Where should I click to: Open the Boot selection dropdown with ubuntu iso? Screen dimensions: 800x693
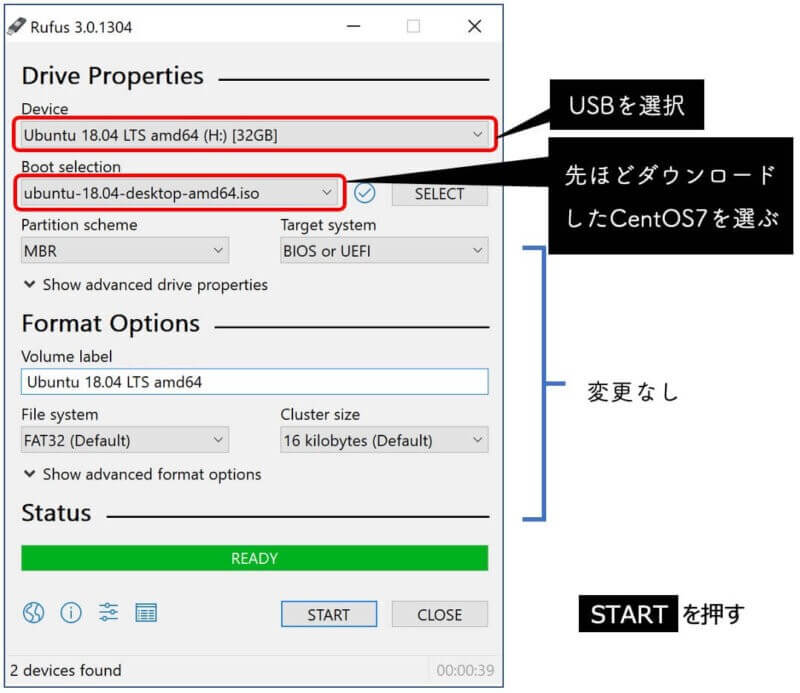pos(179,193)
